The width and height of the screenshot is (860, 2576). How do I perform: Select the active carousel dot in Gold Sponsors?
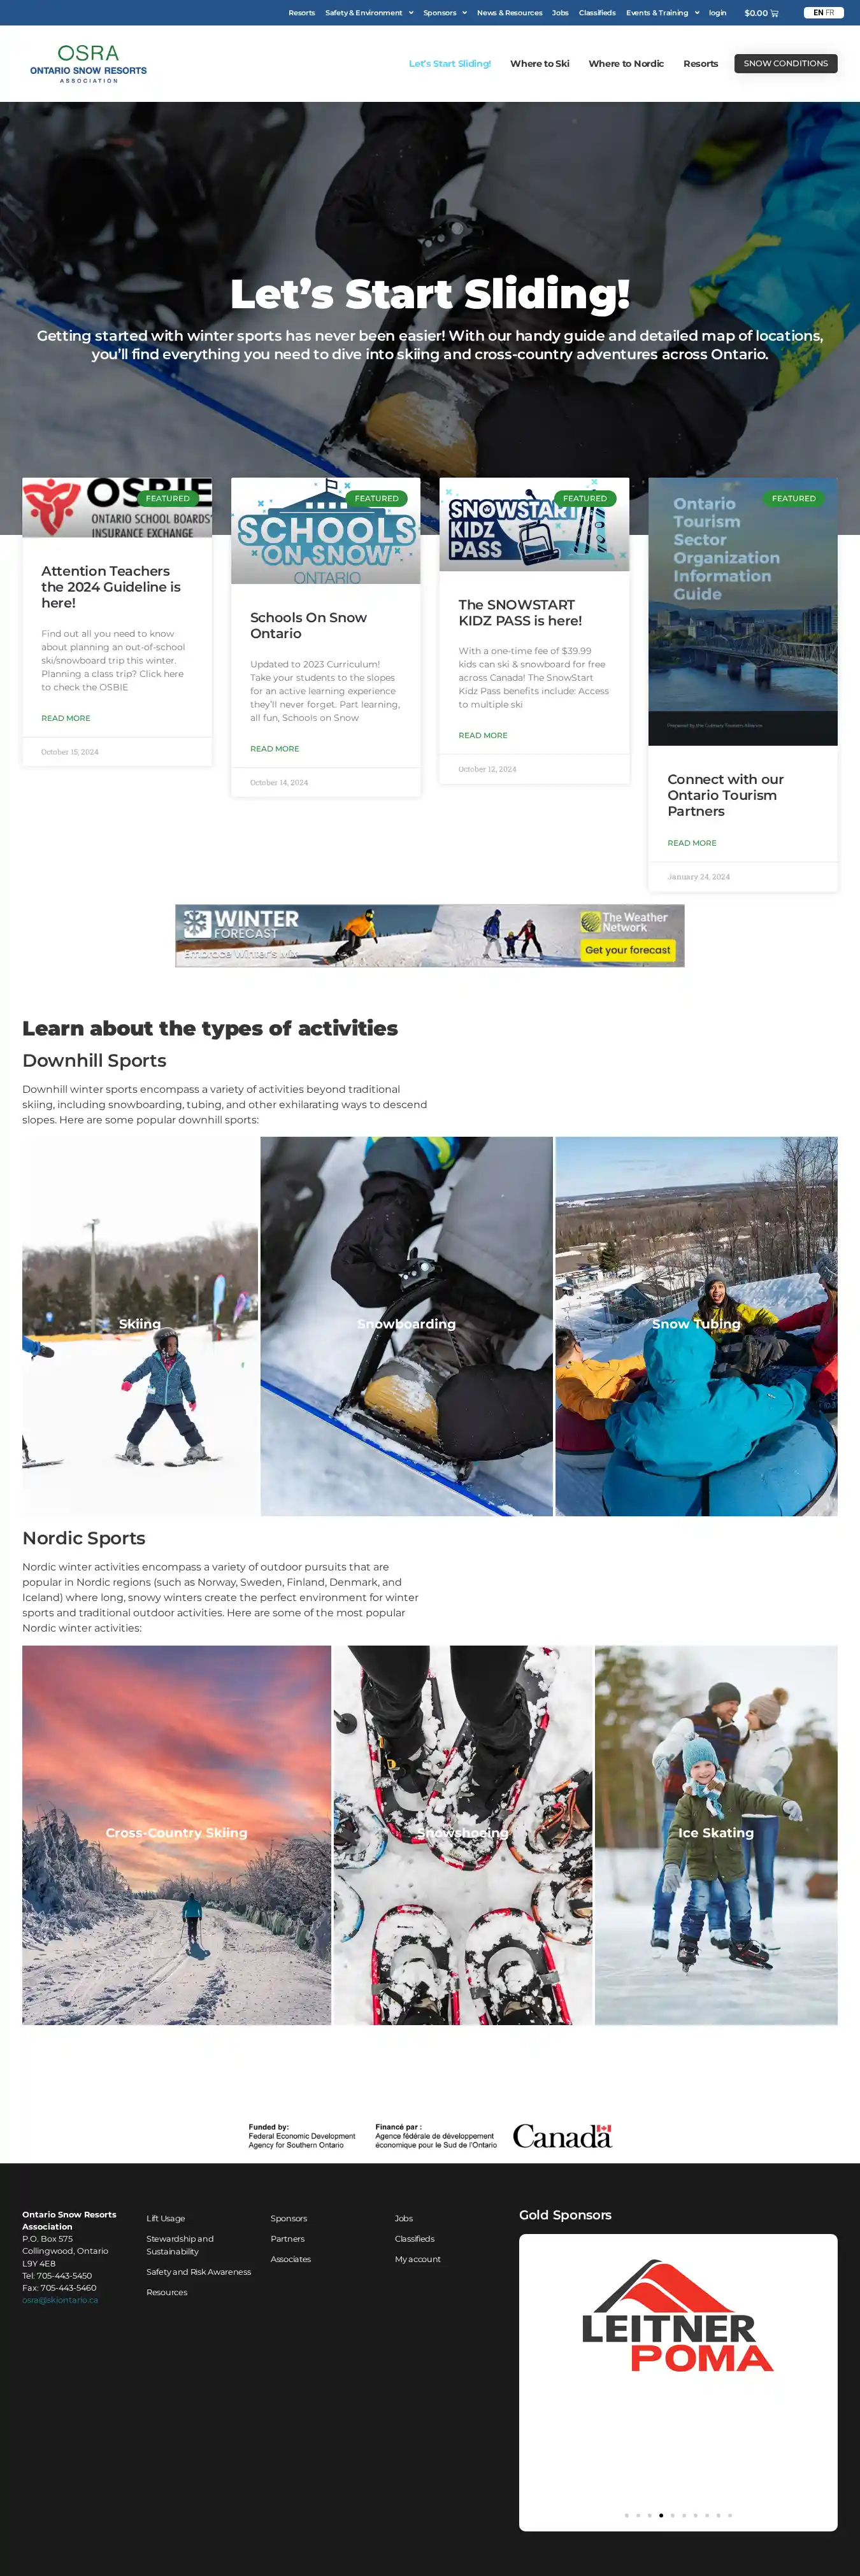(661, 2515)
